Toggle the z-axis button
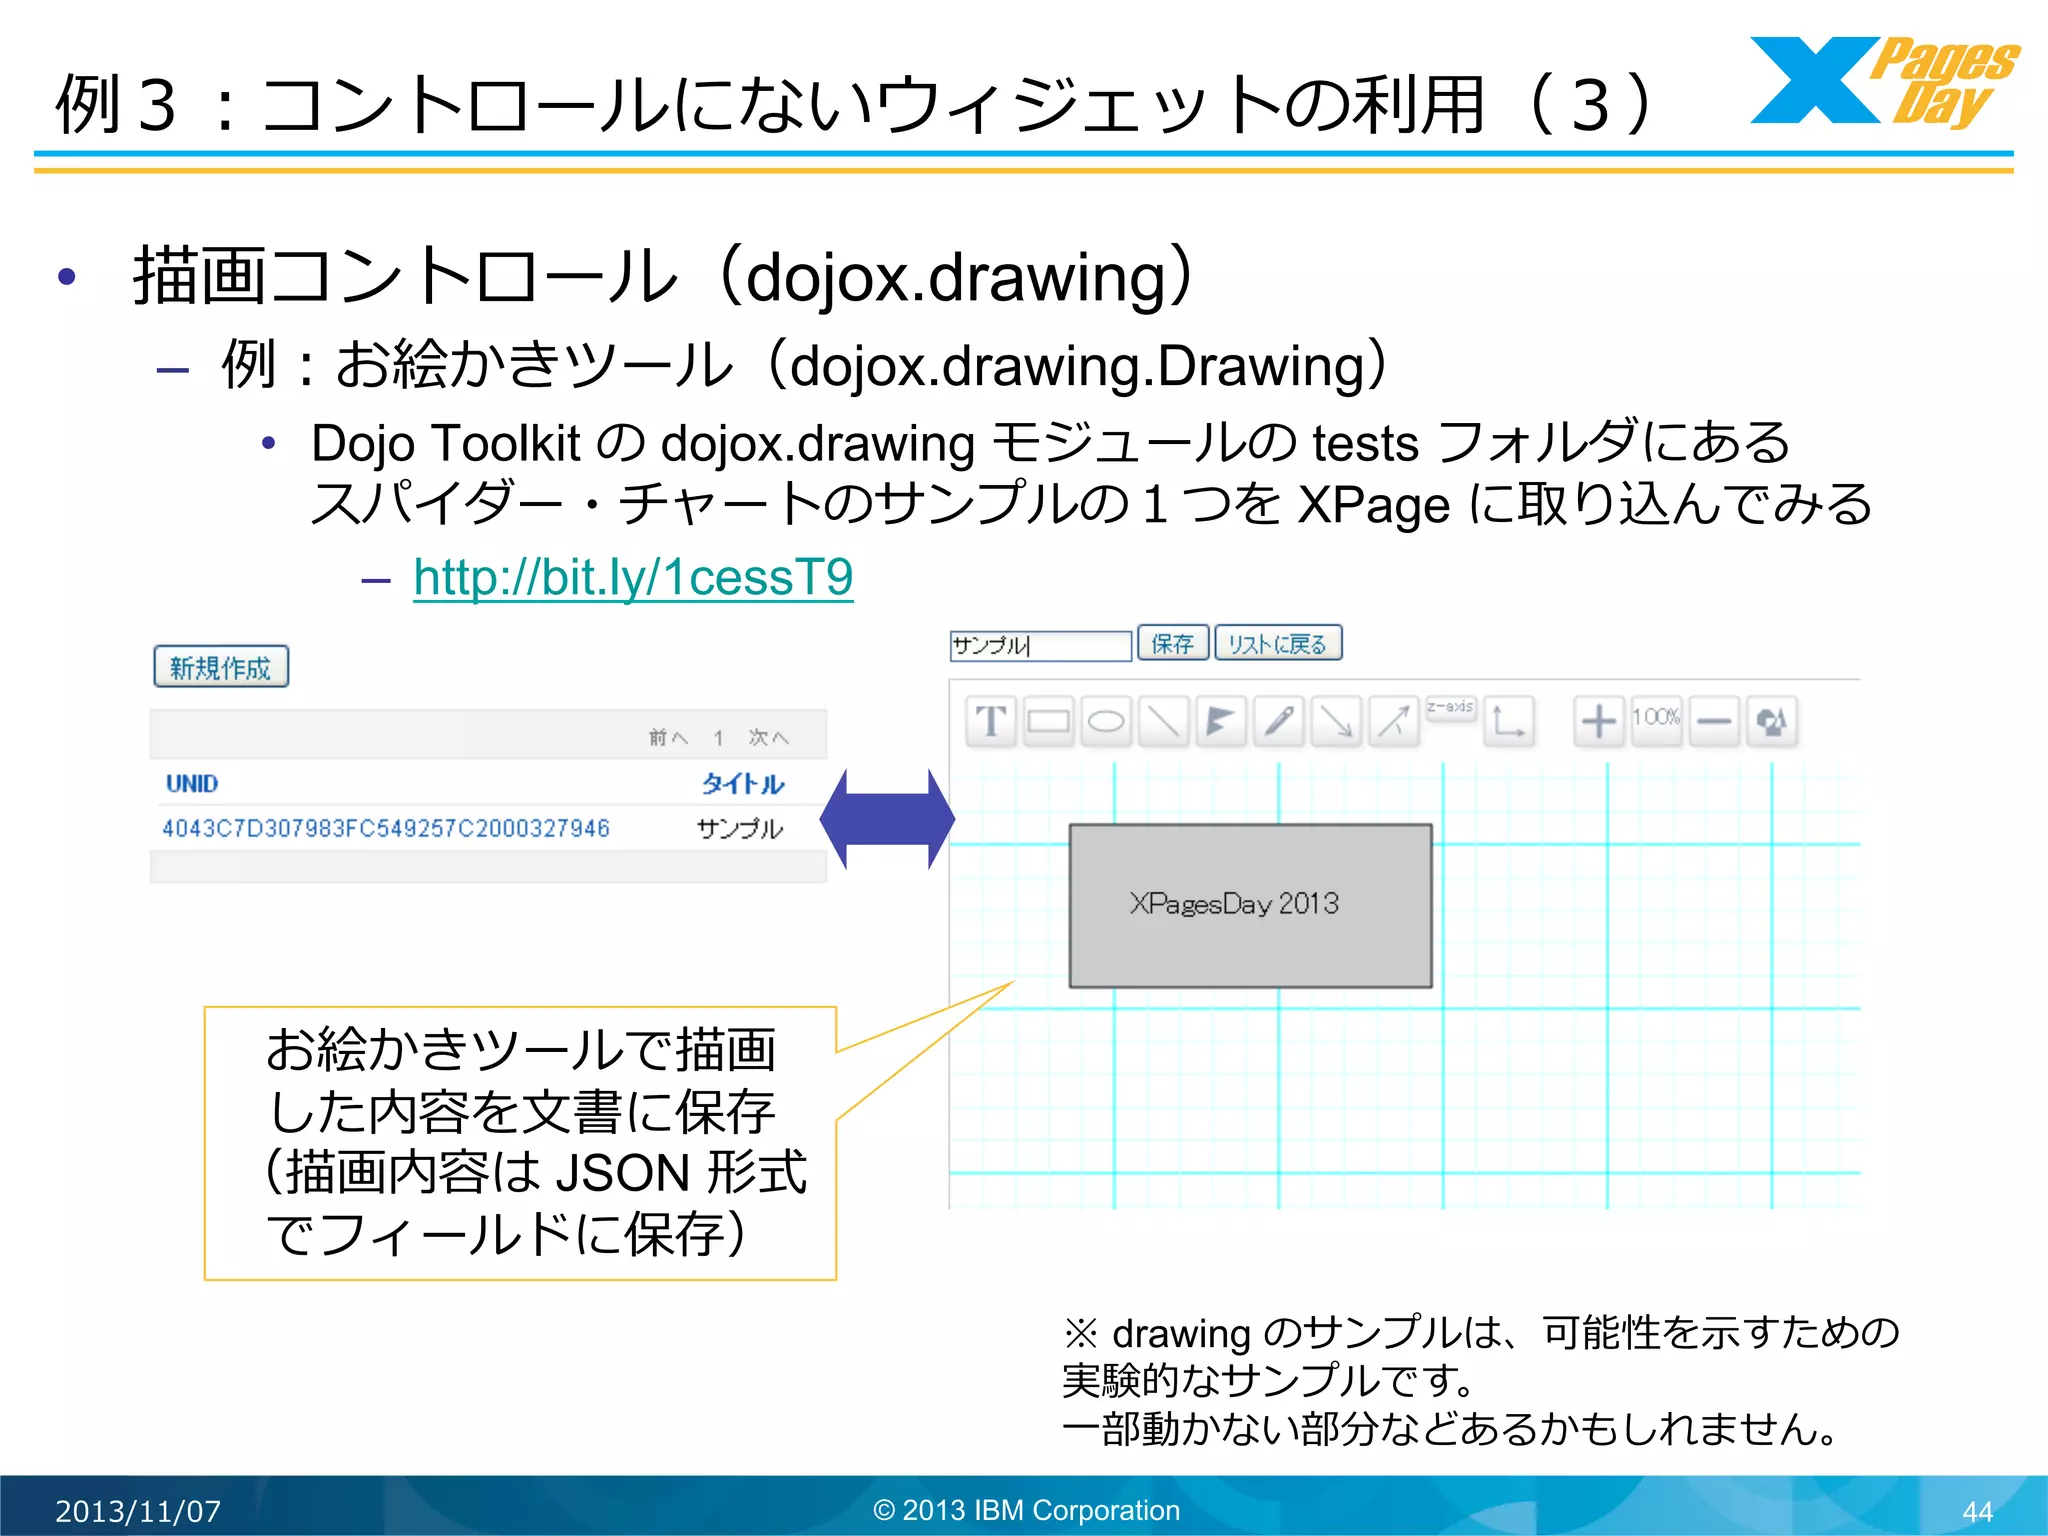Screen dimensions: 2048x1536 click(x=1450, y=708)
